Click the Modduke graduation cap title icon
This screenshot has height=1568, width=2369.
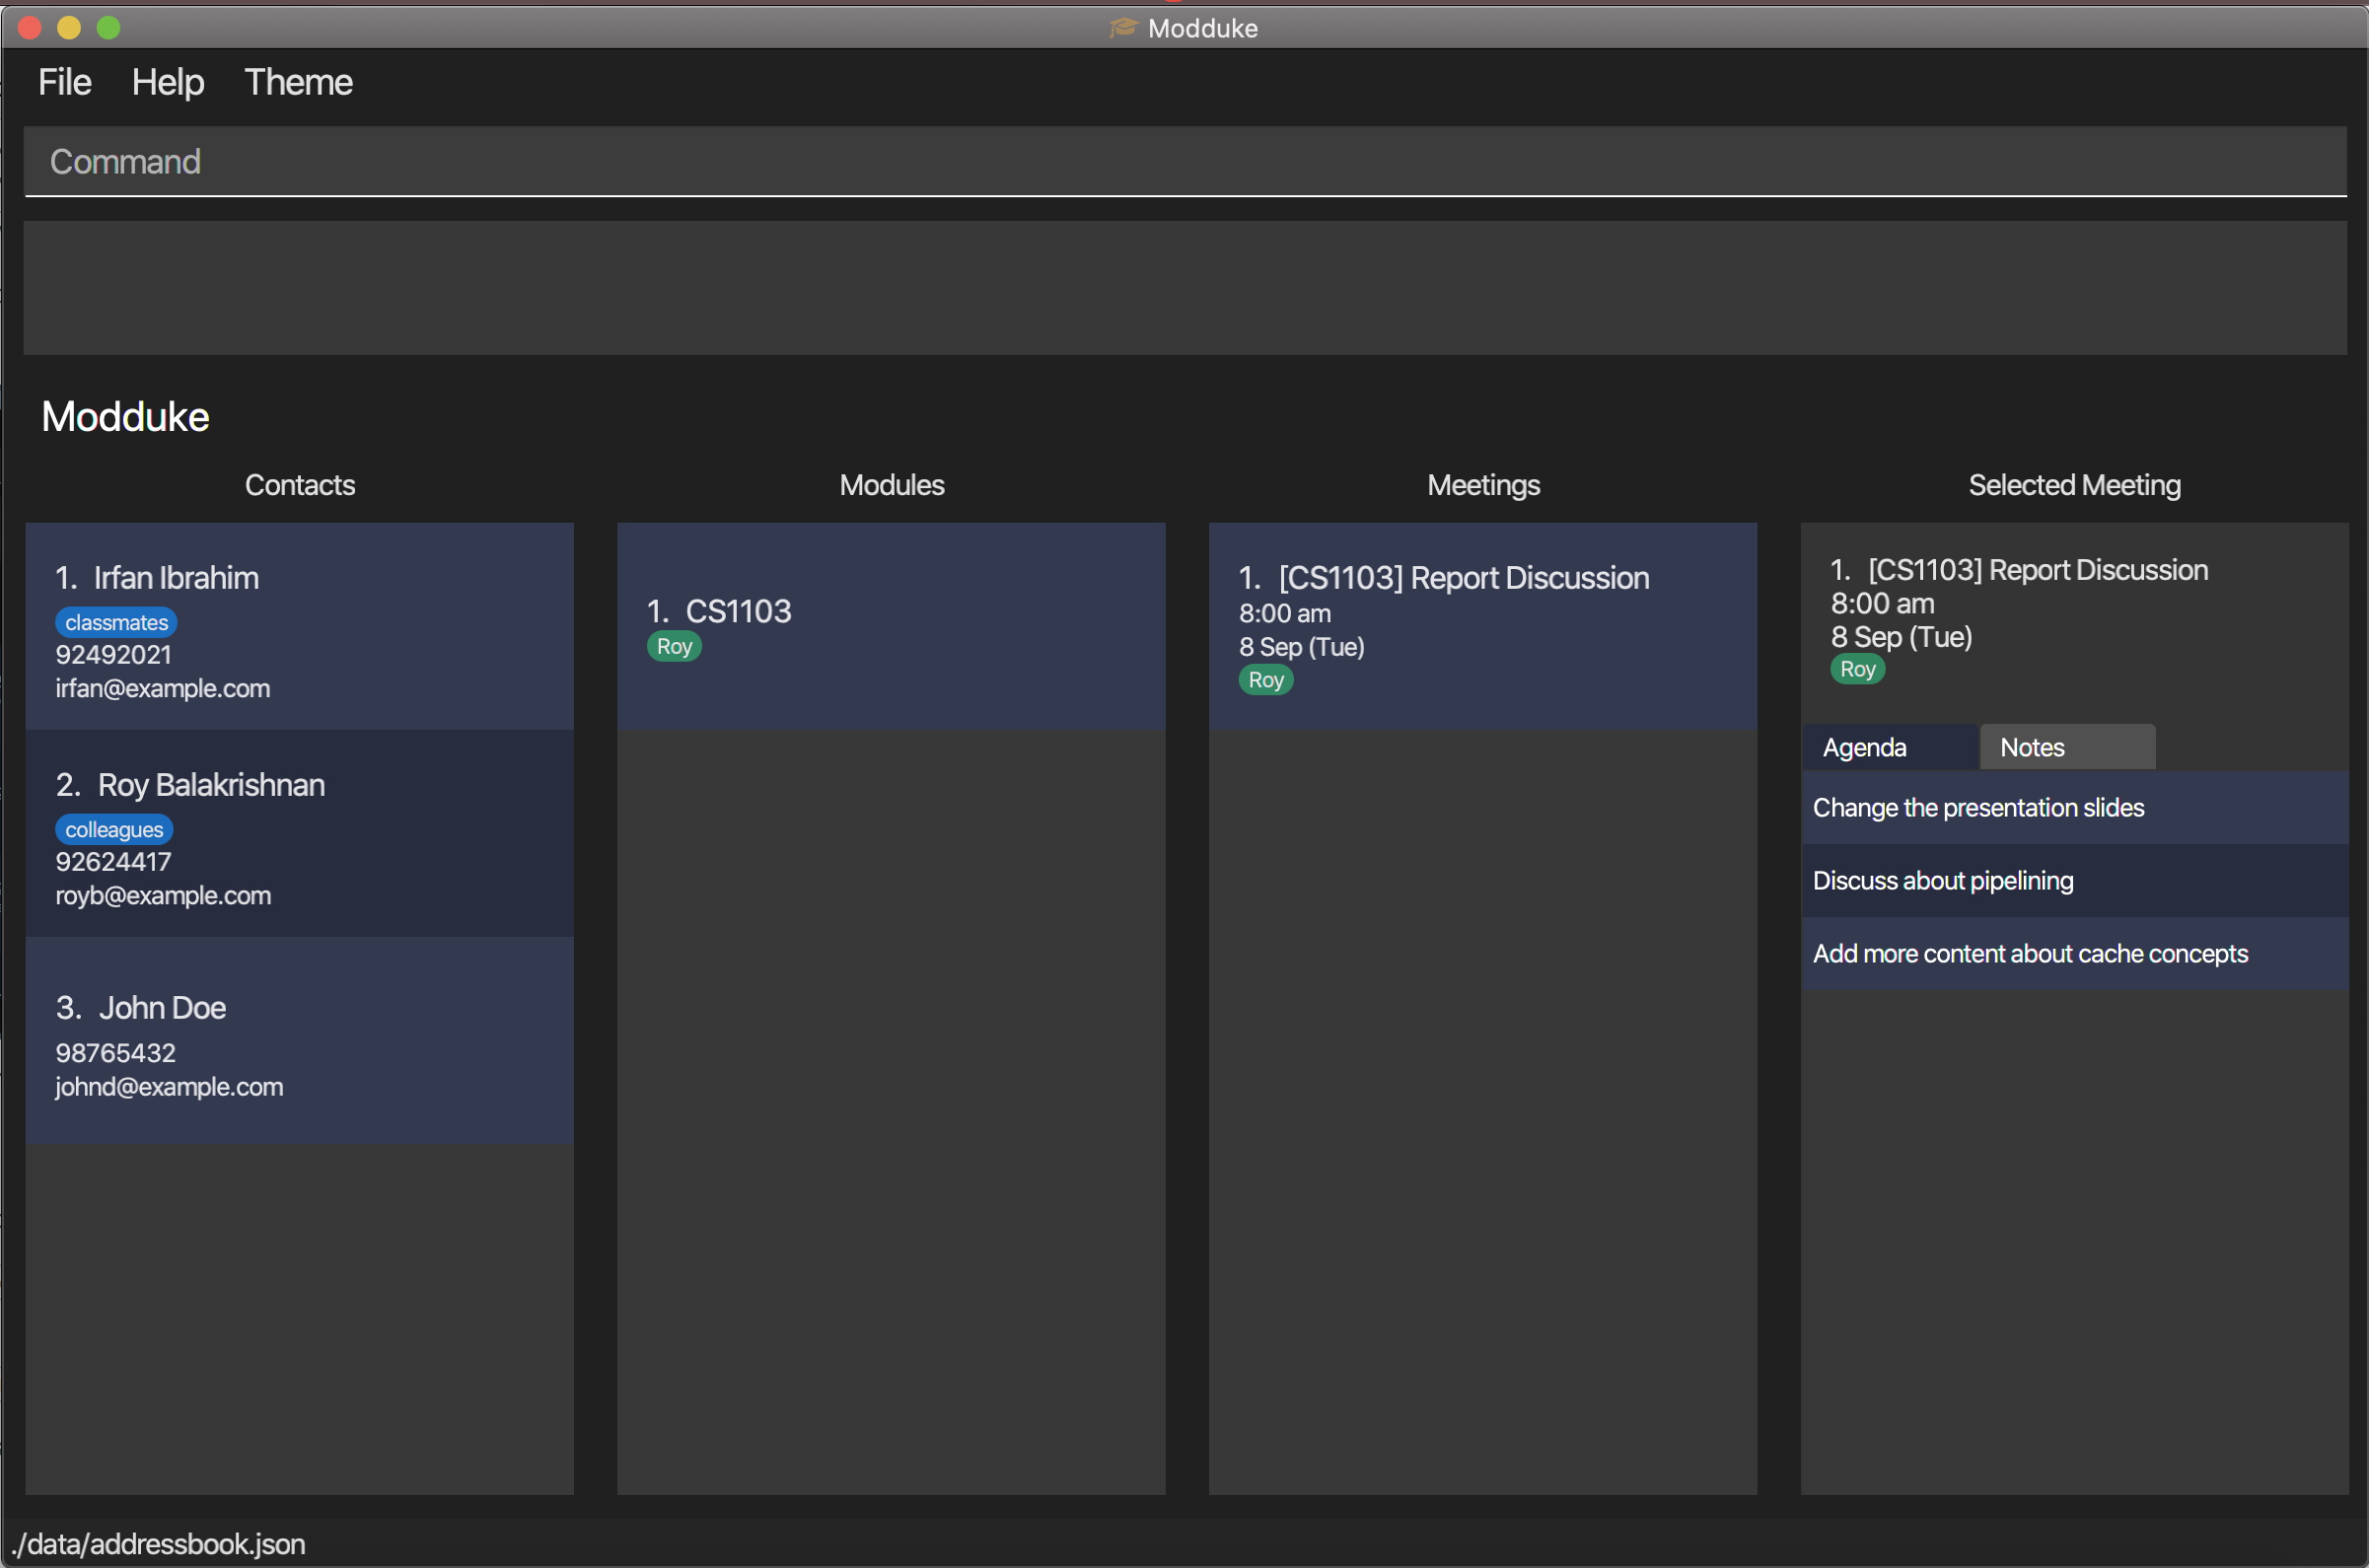(x=1123, y=28)
